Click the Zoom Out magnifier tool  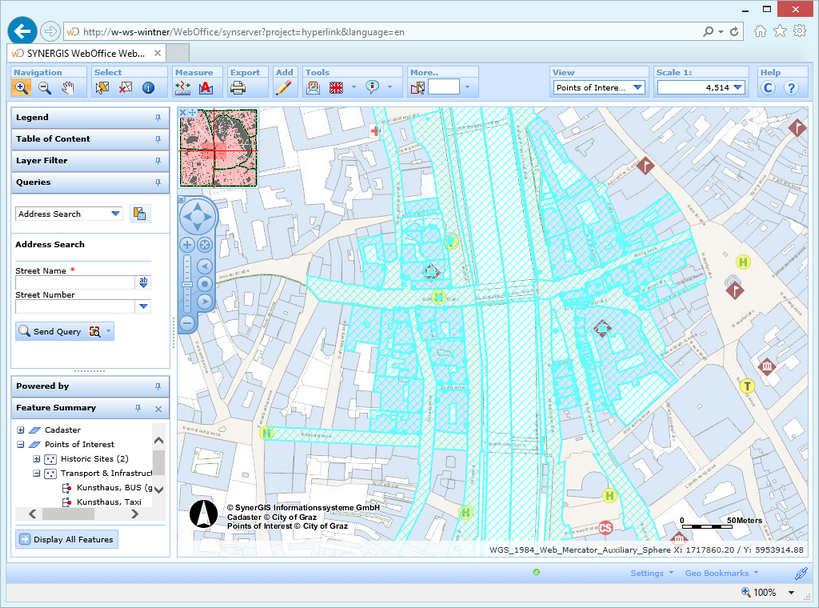(45, 87)
